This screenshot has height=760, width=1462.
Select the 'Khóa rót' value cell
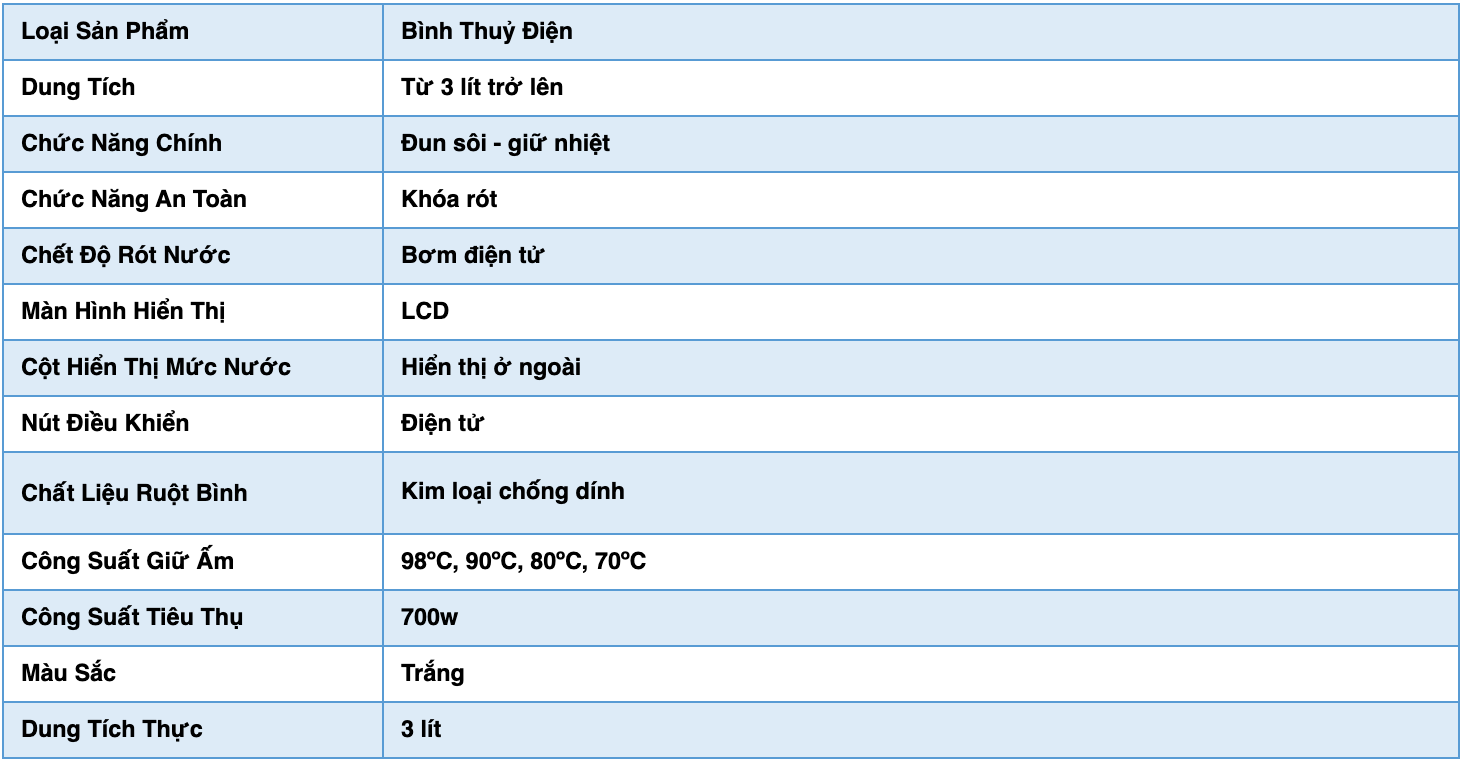920,199
